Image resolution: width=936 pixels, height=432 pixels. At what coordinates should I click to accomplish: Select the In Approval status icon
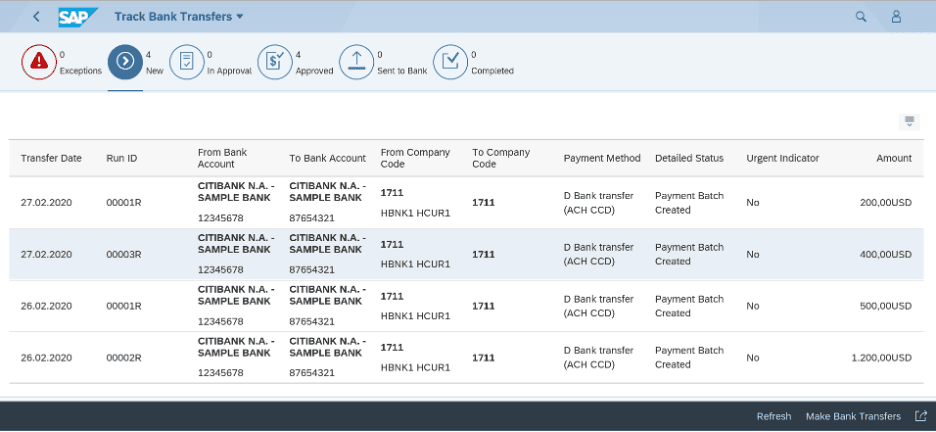(x=186, y=62)
